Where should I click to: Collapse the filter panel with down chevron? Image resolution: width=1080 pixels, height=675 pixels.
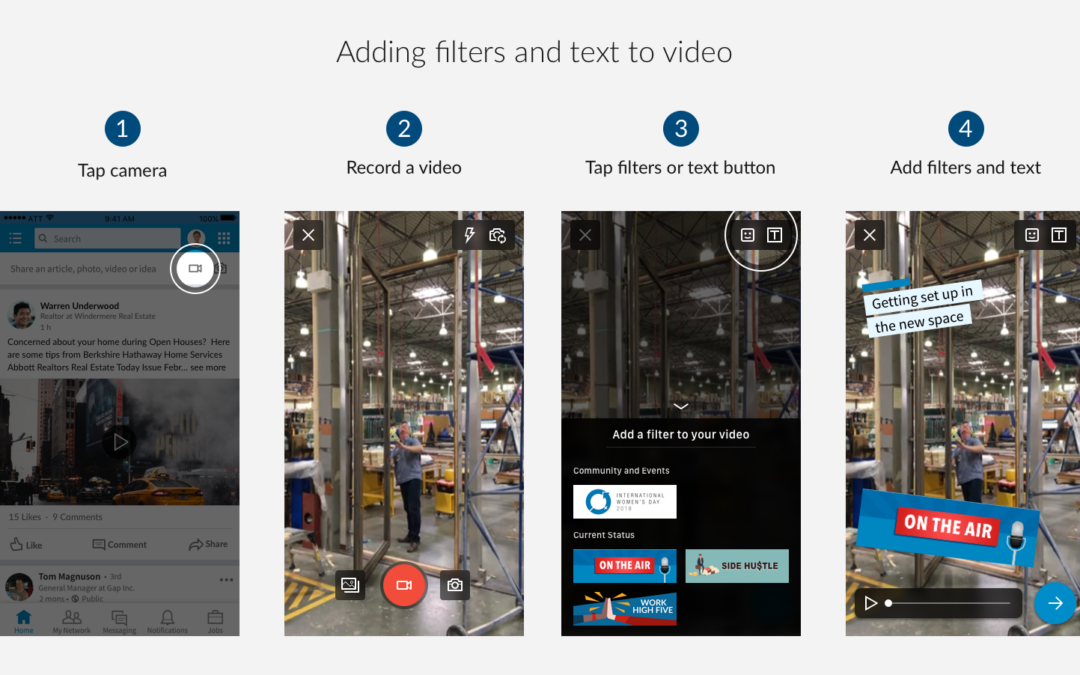pyautogui.click(x=681, y=406)
